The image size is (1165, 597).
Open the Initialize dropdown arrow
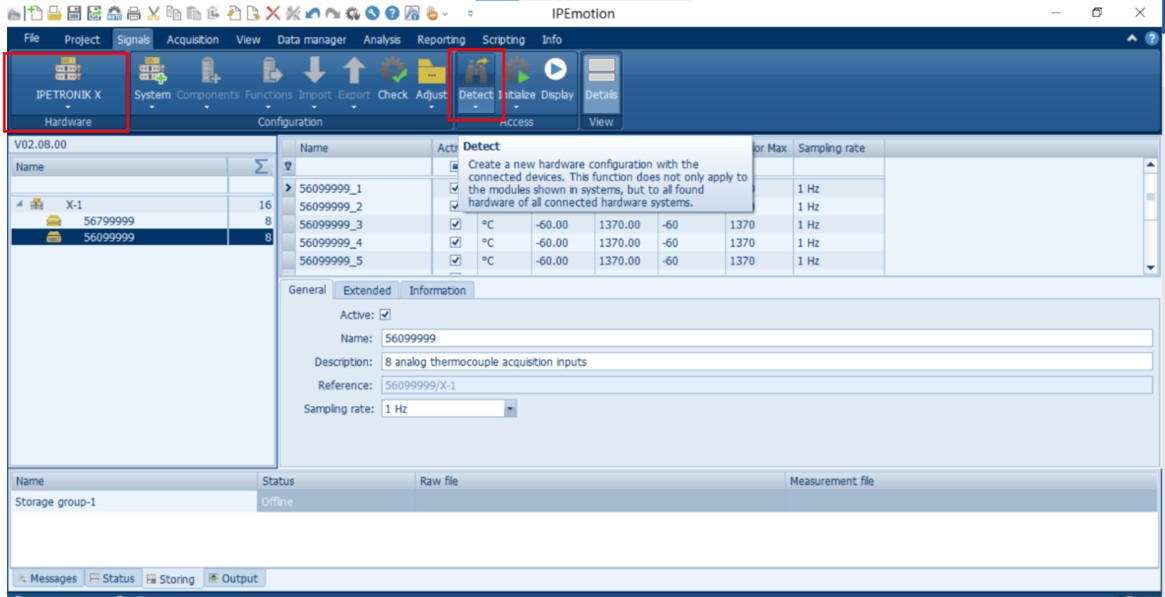click(516, 108)
